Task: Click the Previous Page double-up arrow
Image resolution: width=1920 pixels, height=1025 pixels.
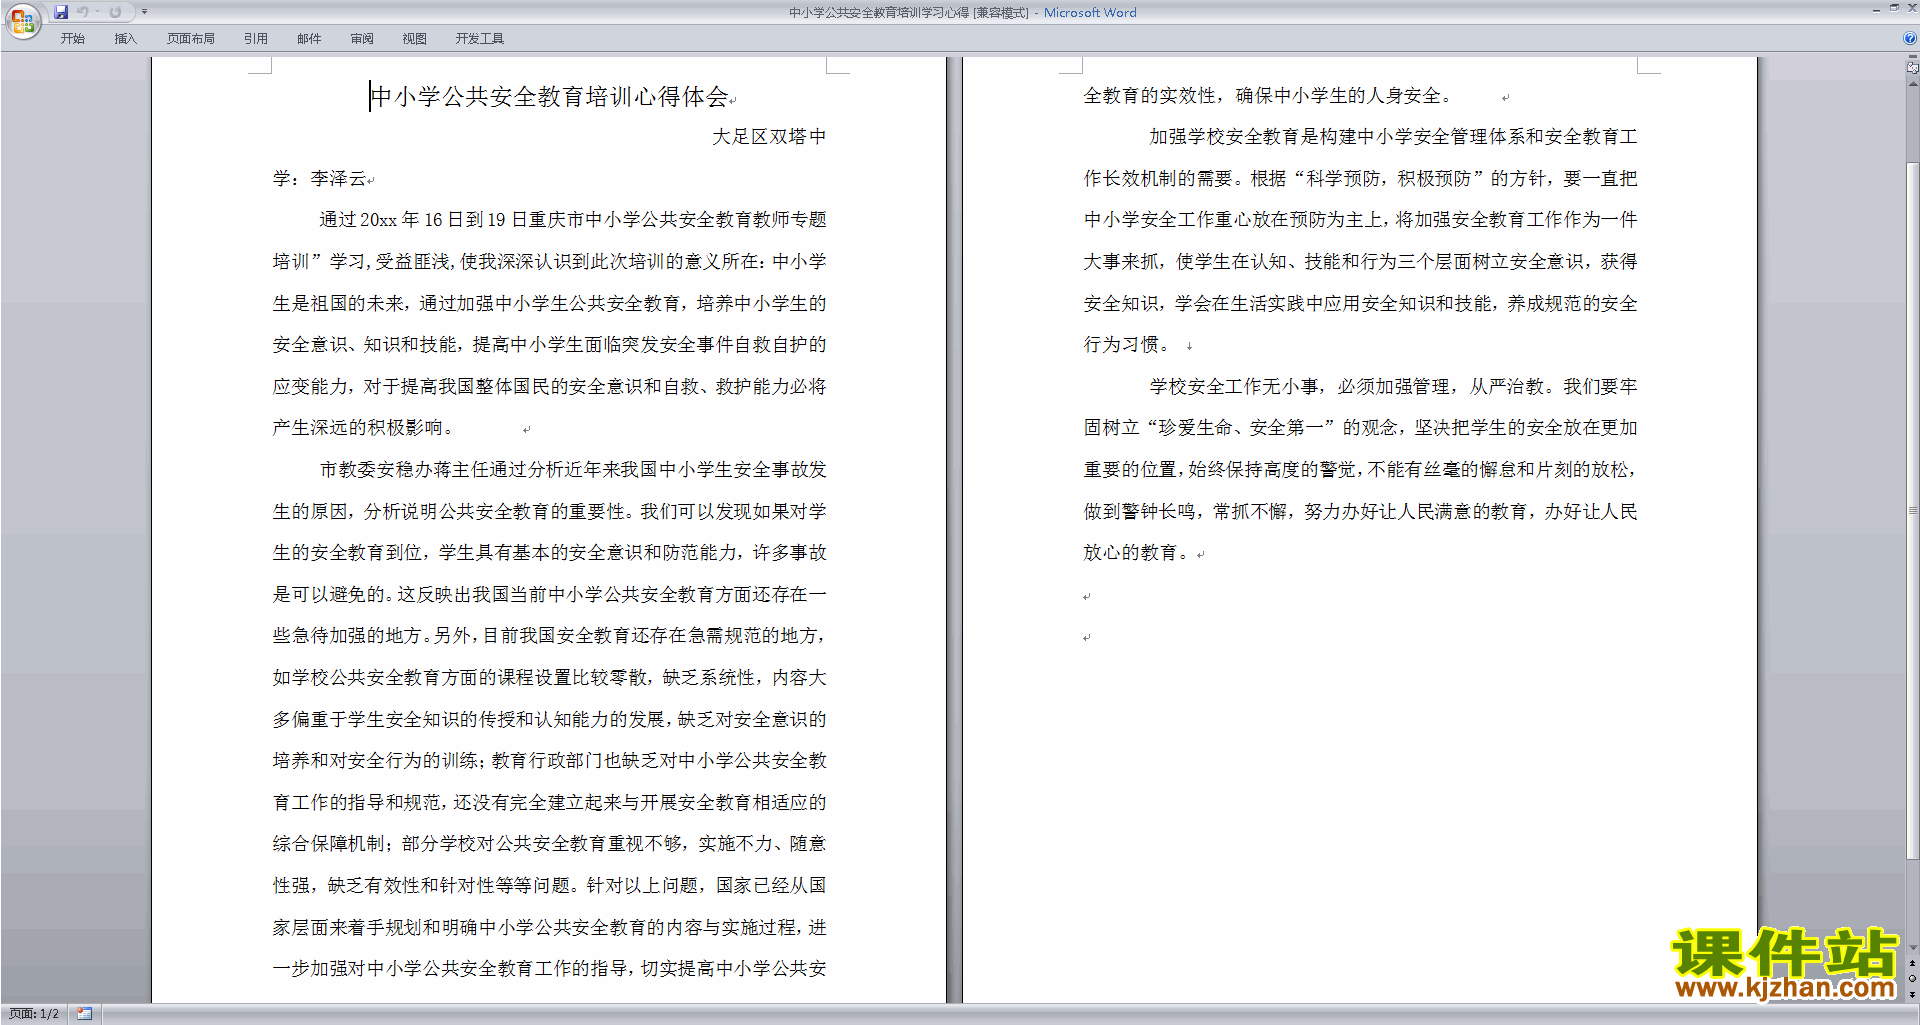Action: [1912, 964]
